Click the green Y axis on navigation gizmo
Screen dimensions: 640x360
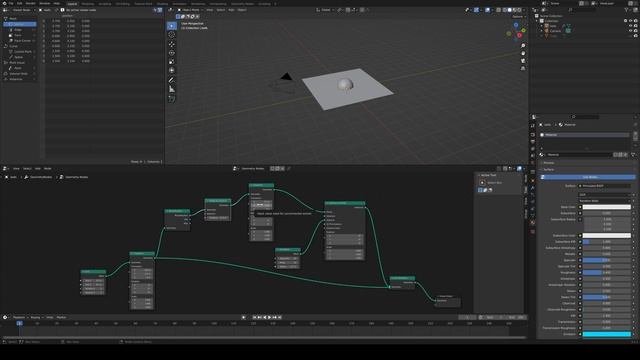[523, 30]
